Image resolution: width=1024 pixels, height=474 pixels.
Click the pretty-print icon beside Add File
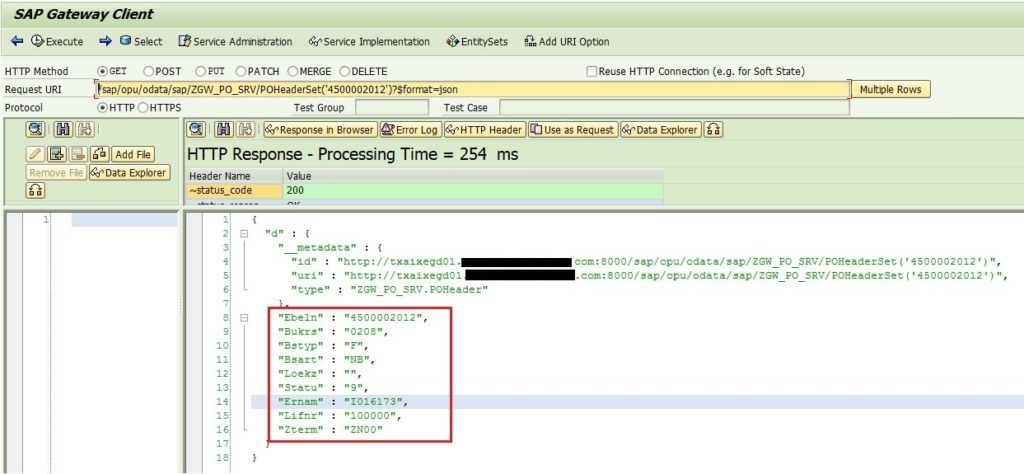(x=99, y=154)
